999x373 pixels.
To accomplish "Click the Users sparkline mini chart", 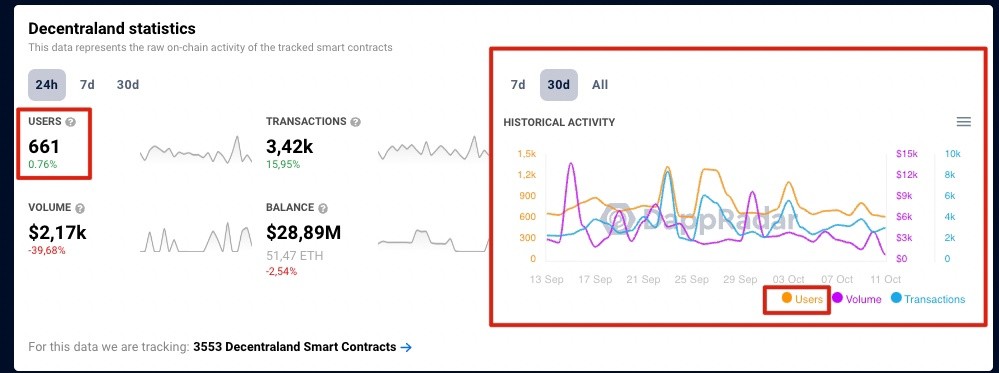I will [196, 150].
